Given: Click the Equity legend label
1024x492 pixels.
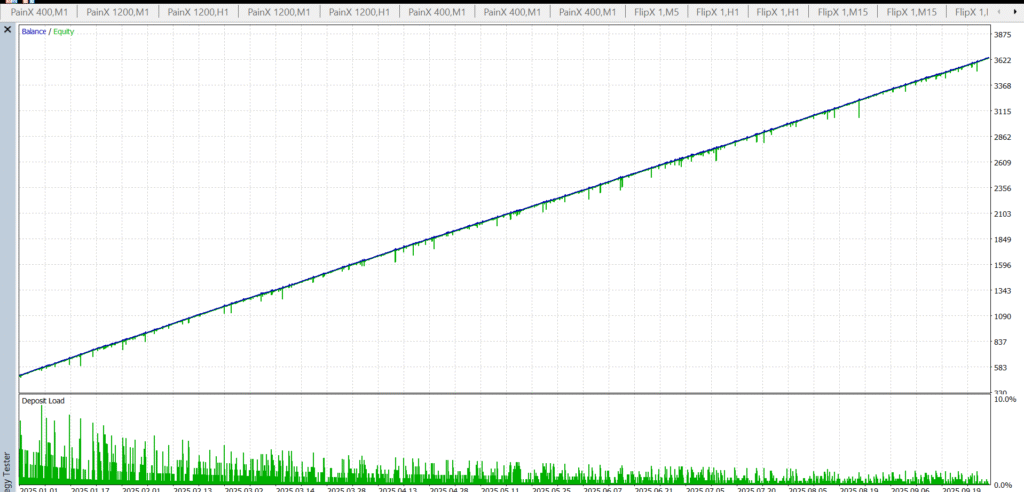Looking at the screenshot, I should pos(63,31).
